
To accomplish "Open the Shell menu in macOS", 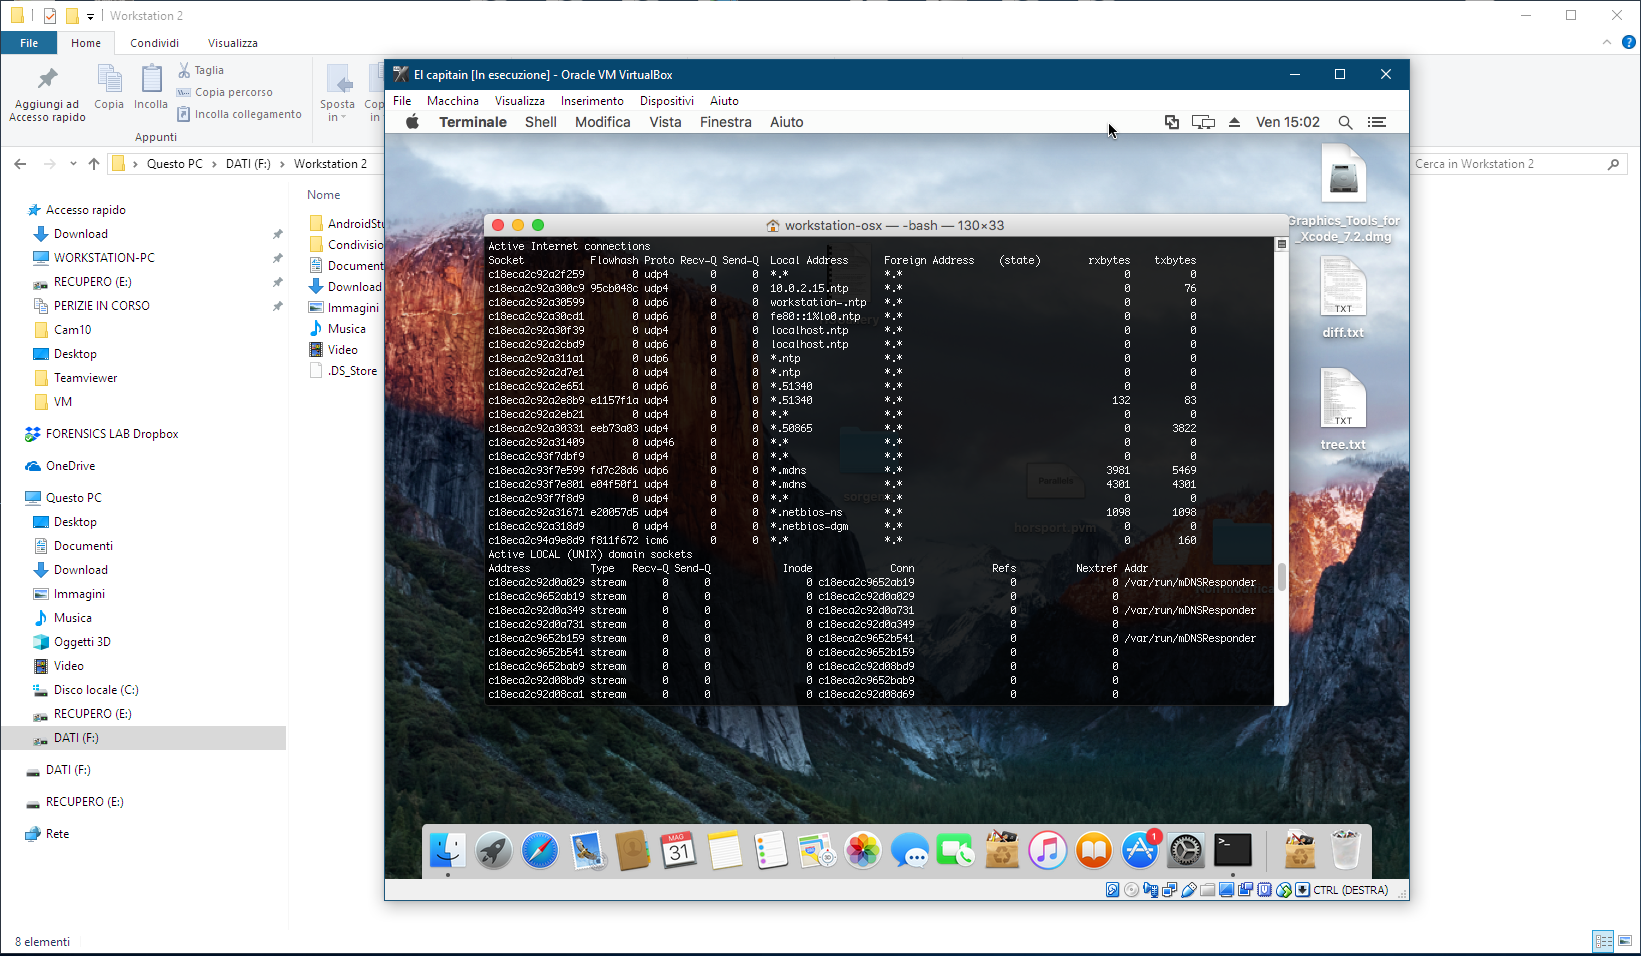I will tap(540, 122).
